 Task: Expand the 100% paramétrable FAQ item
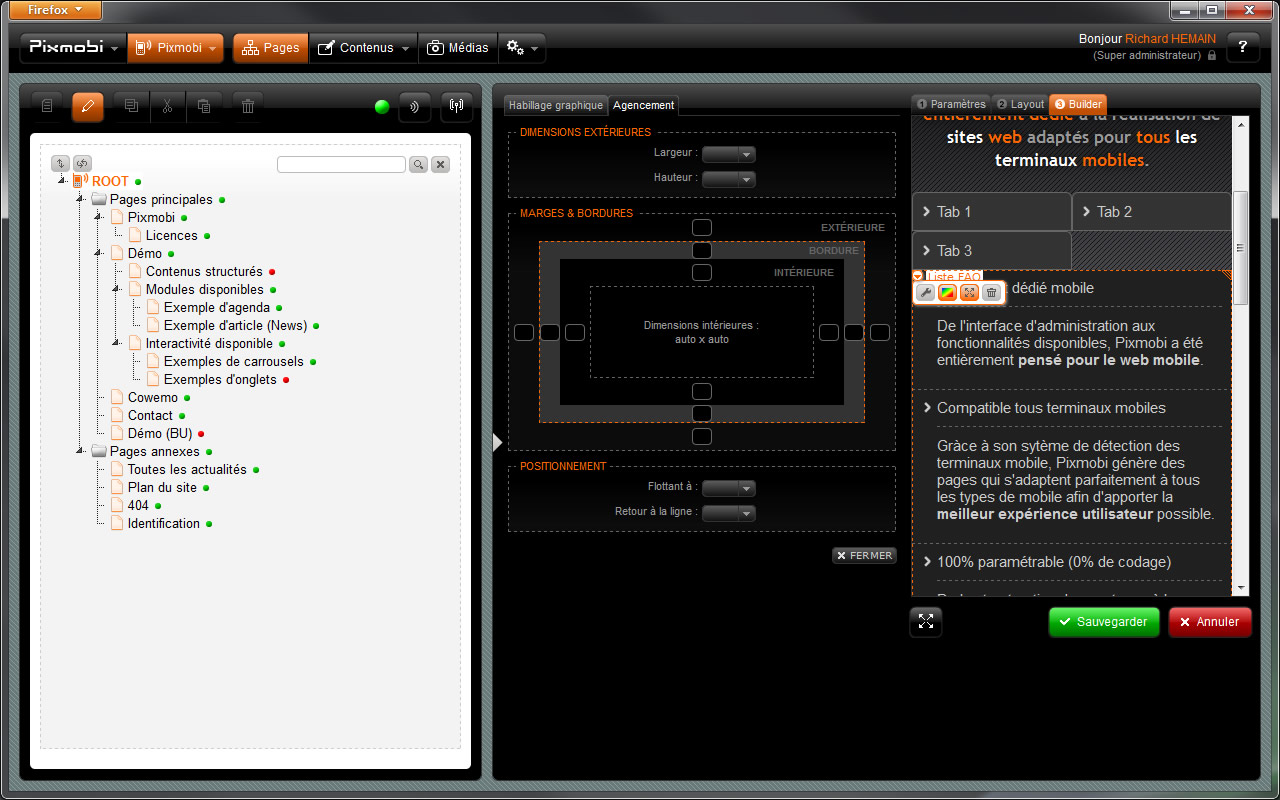click(x=1052, y=562)
